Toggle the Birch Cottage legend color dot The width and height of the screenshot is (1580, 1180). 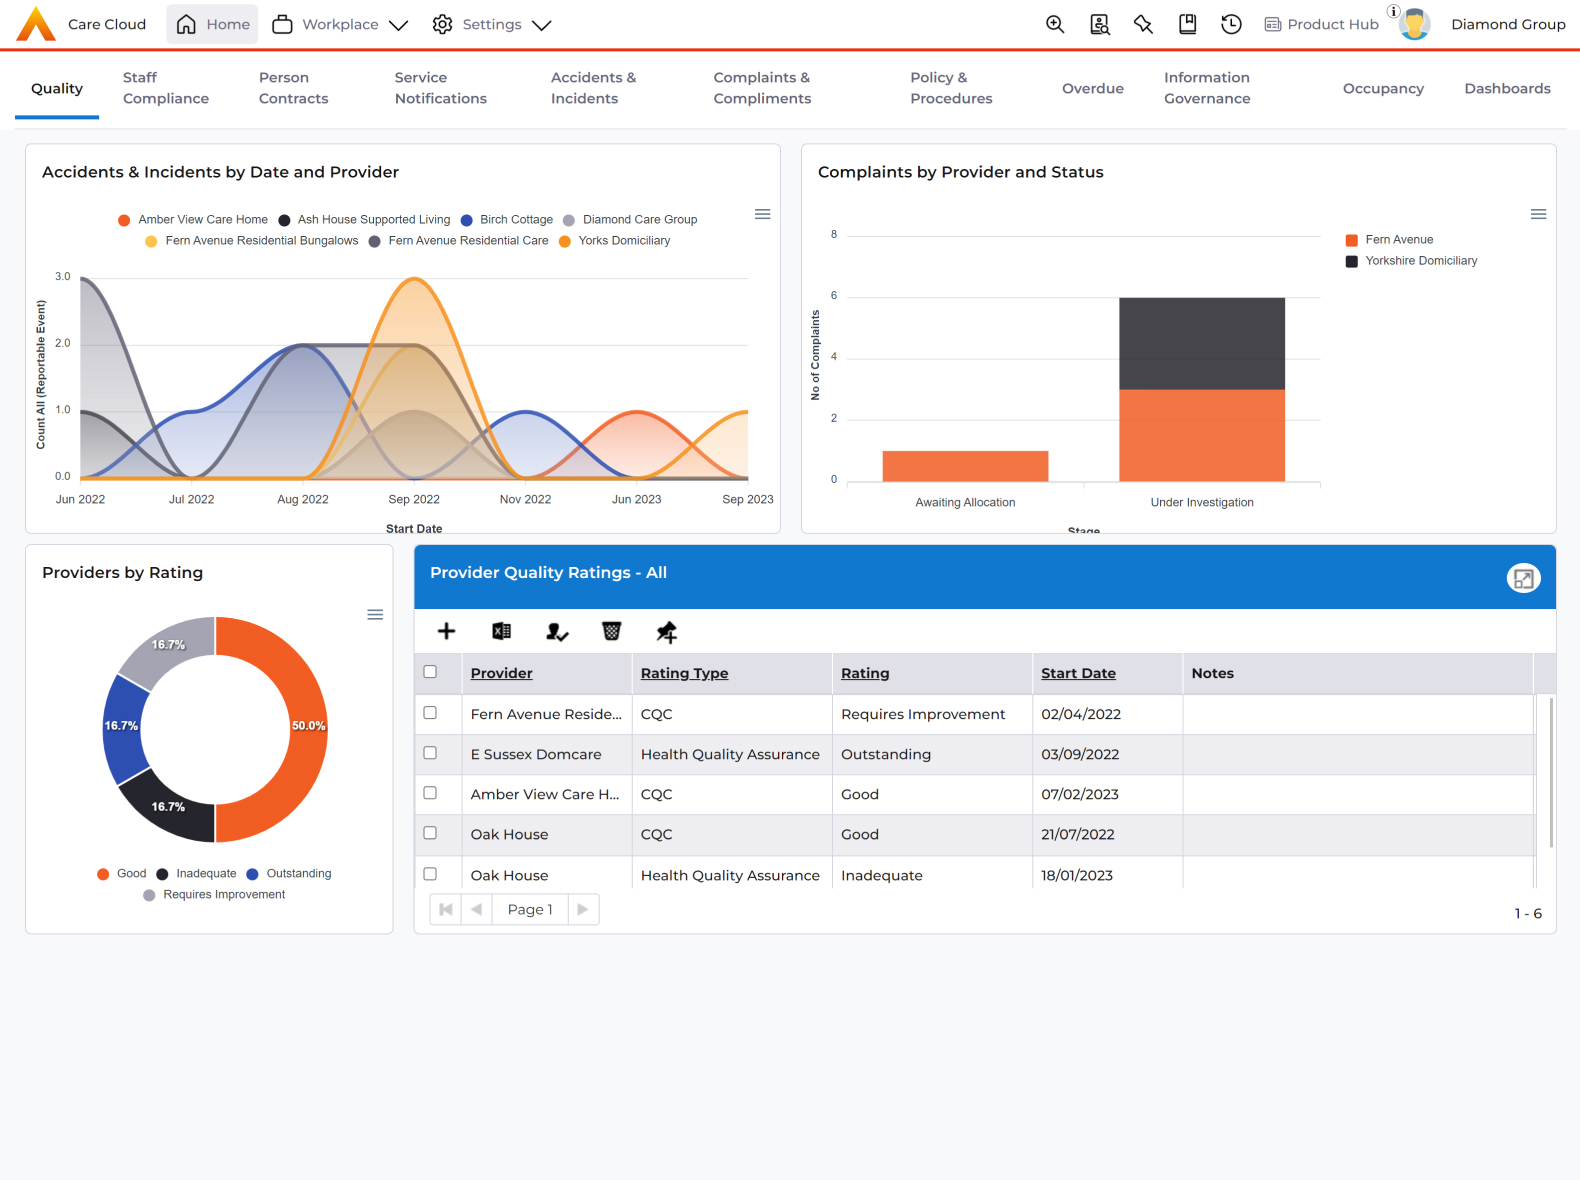click(x=466, y=220)
